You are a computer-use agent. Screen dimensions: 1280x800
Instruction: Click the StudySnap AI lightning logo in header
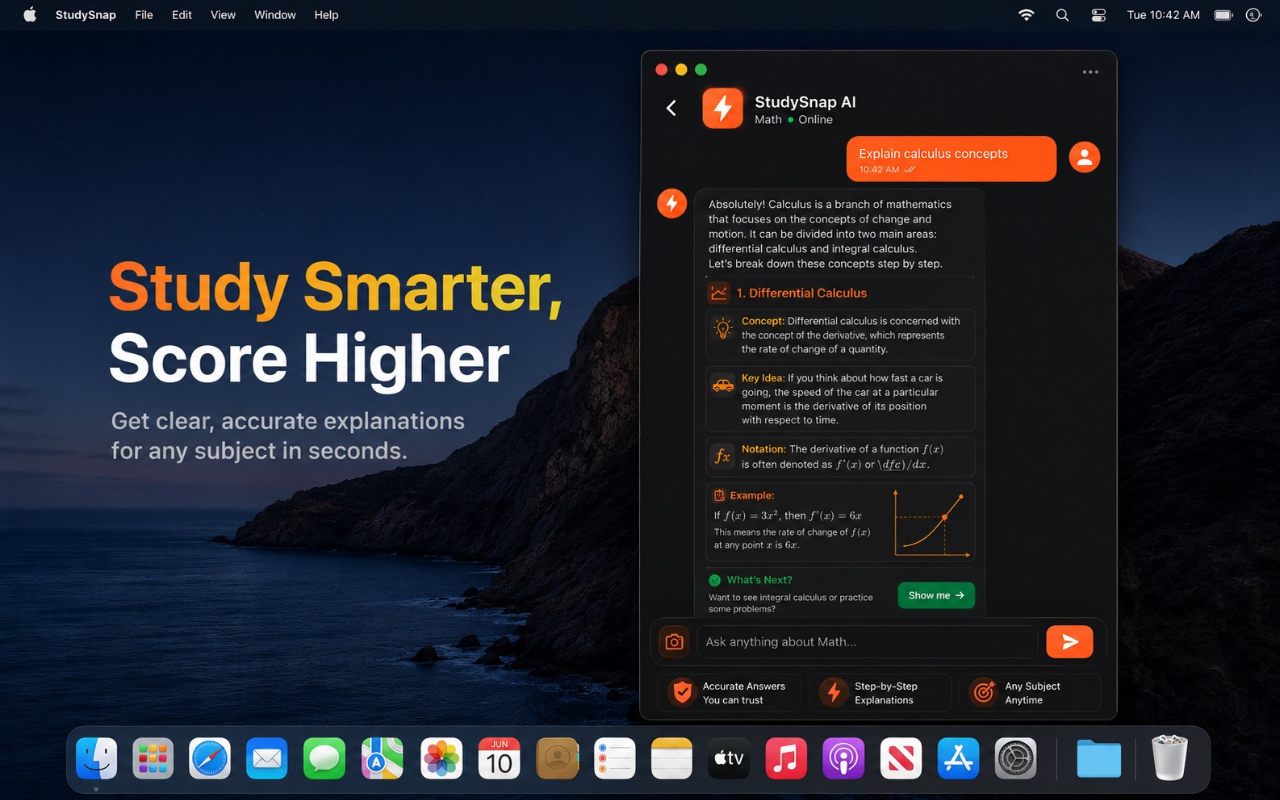pos(722,108)
